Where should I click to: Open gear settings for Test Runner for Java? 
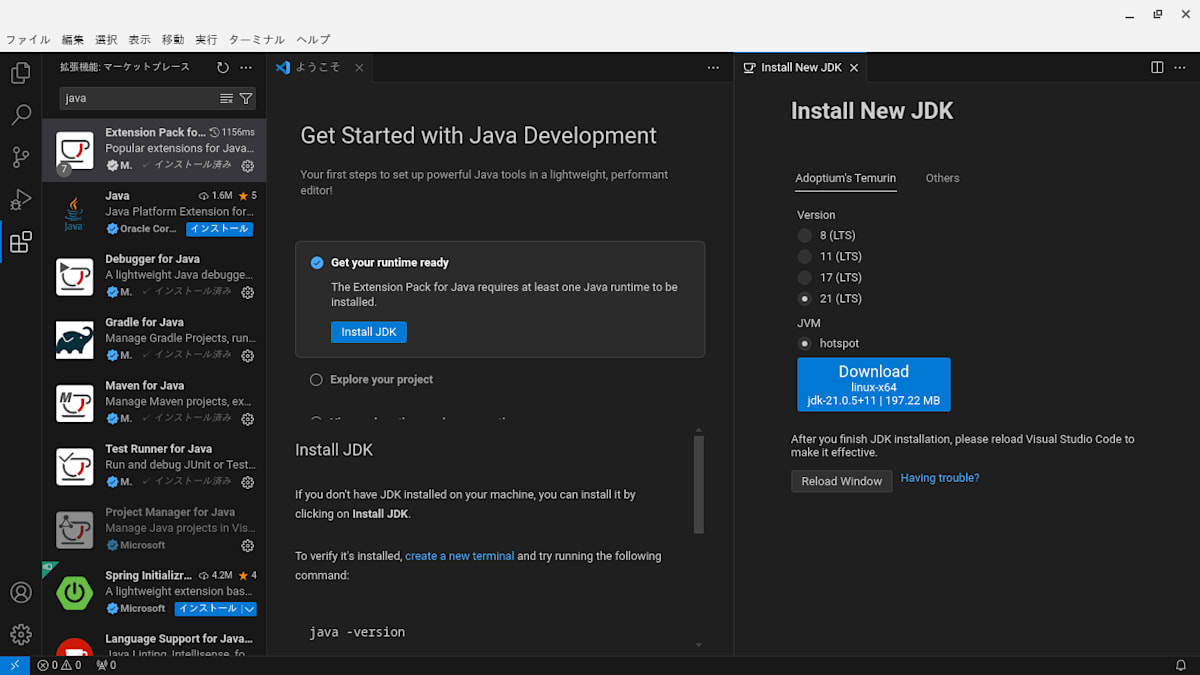coord(248,482)
